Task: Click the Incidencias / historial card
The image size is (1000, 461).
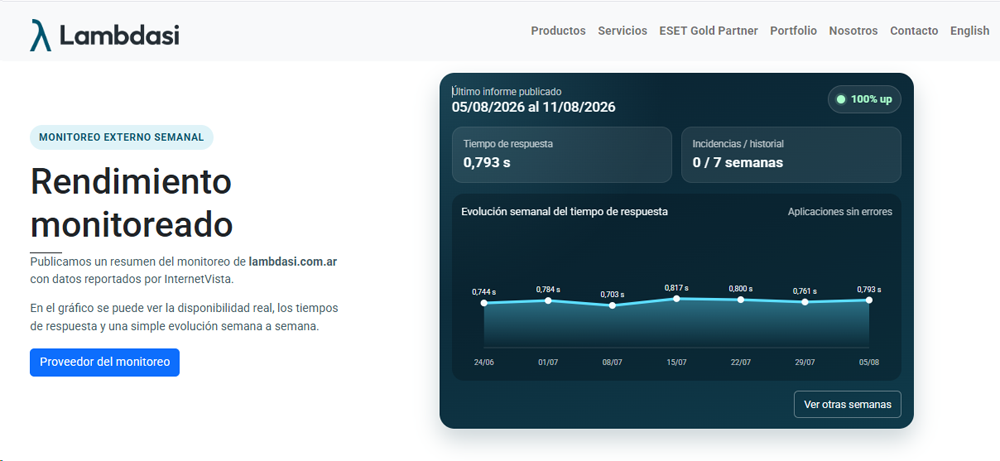Action: (791, 155)
